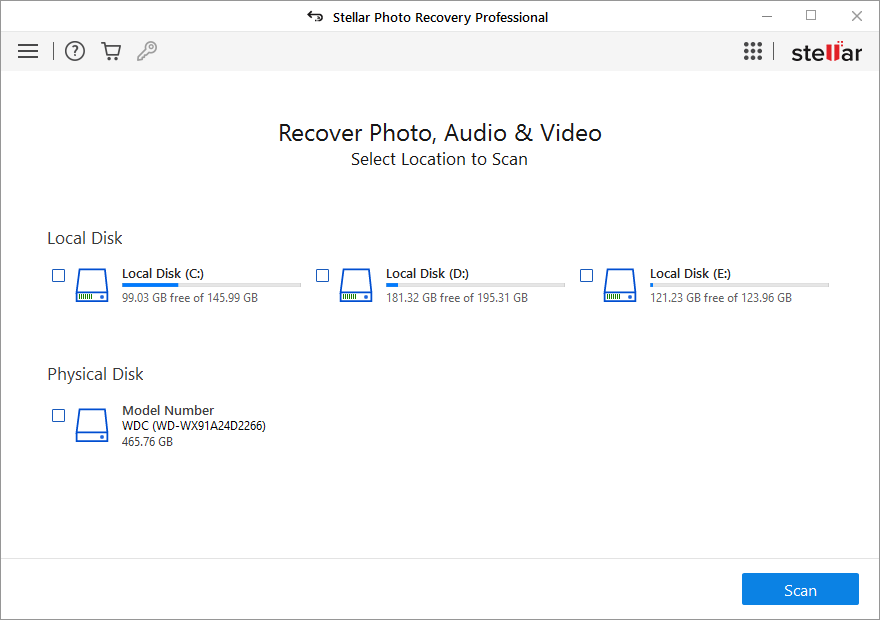Click the WDC physical disk drive icon
Image resolution: width=880 pixels, height=620 pixels.
click(x=91, y=425)
